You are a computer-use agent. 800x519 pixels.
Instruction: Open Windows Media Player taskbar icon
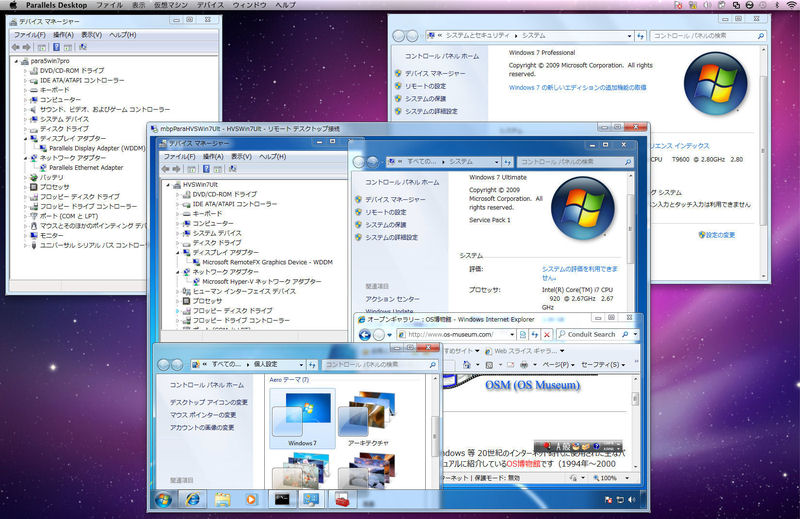251,500
